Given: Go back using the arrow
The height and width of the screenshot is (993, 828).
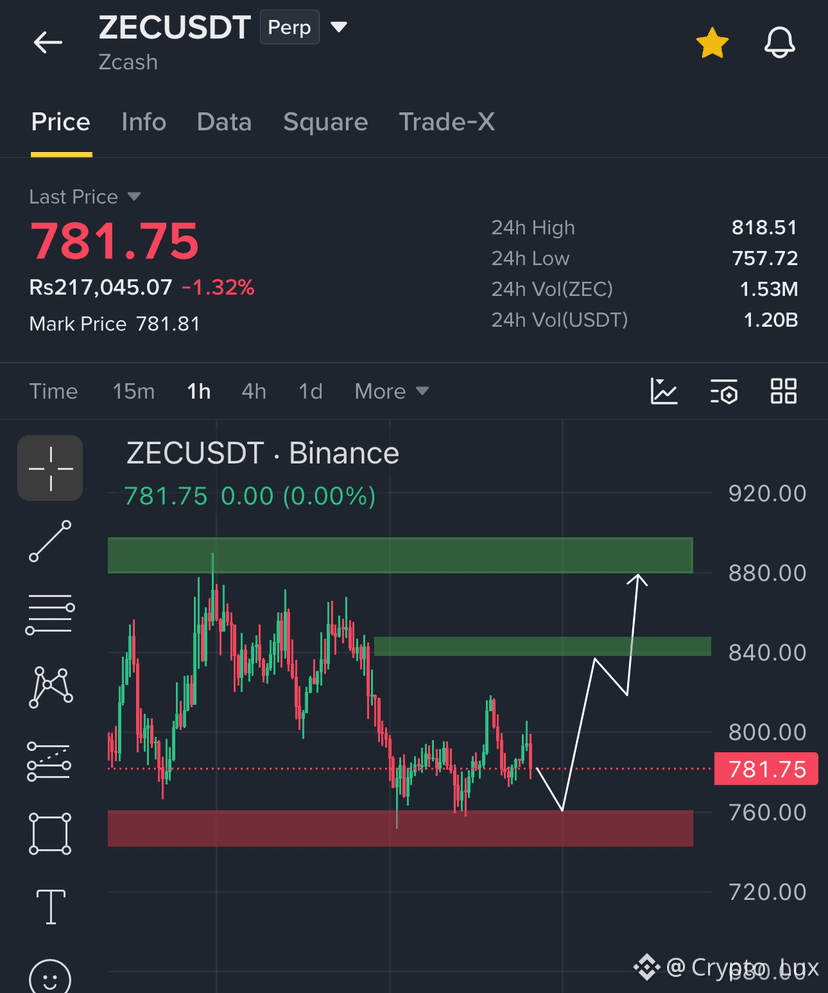Looking at the screenshot, I should tap(48, 43).
